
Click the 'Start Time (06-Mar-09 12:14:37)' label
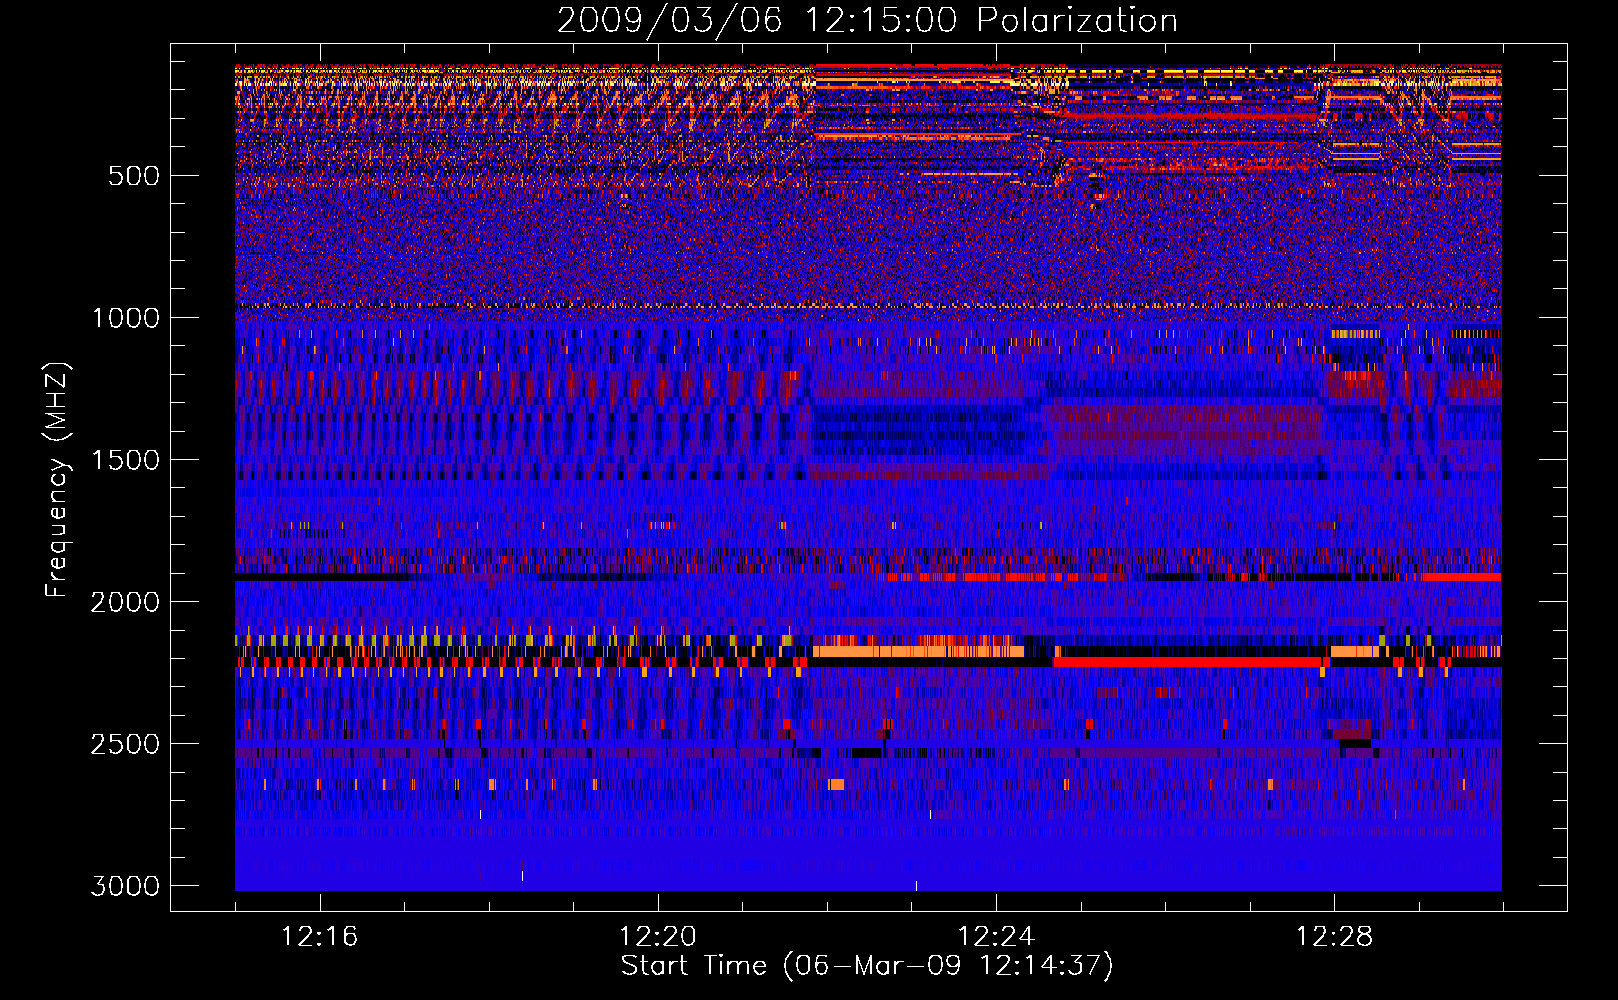click(x=867, y=966)
